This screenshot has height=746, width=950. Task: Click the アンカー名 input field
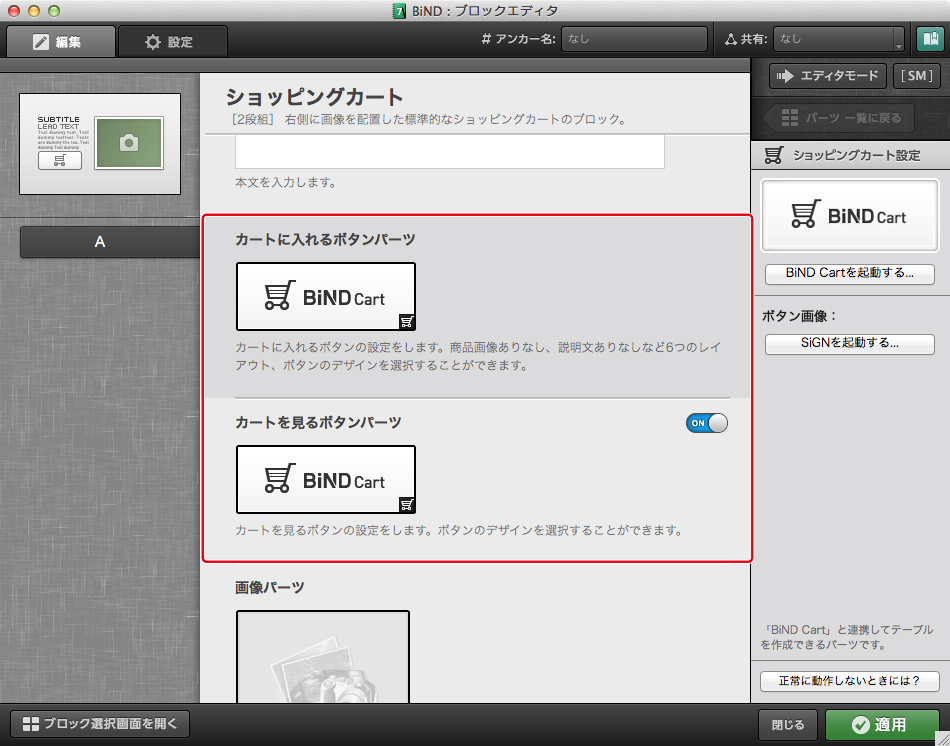(x=634, y=39)
